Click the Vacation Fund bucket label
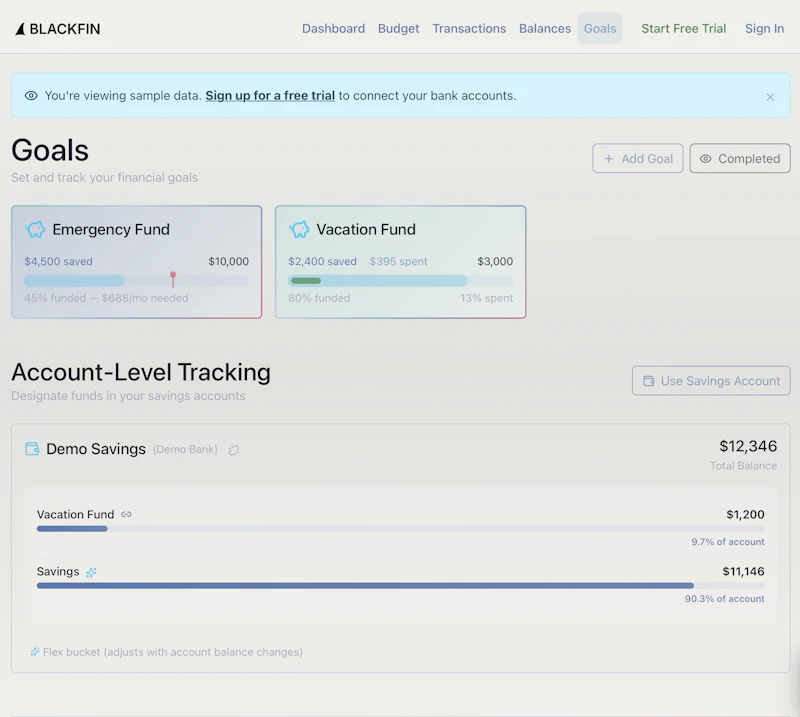 (x=76, y=514)
